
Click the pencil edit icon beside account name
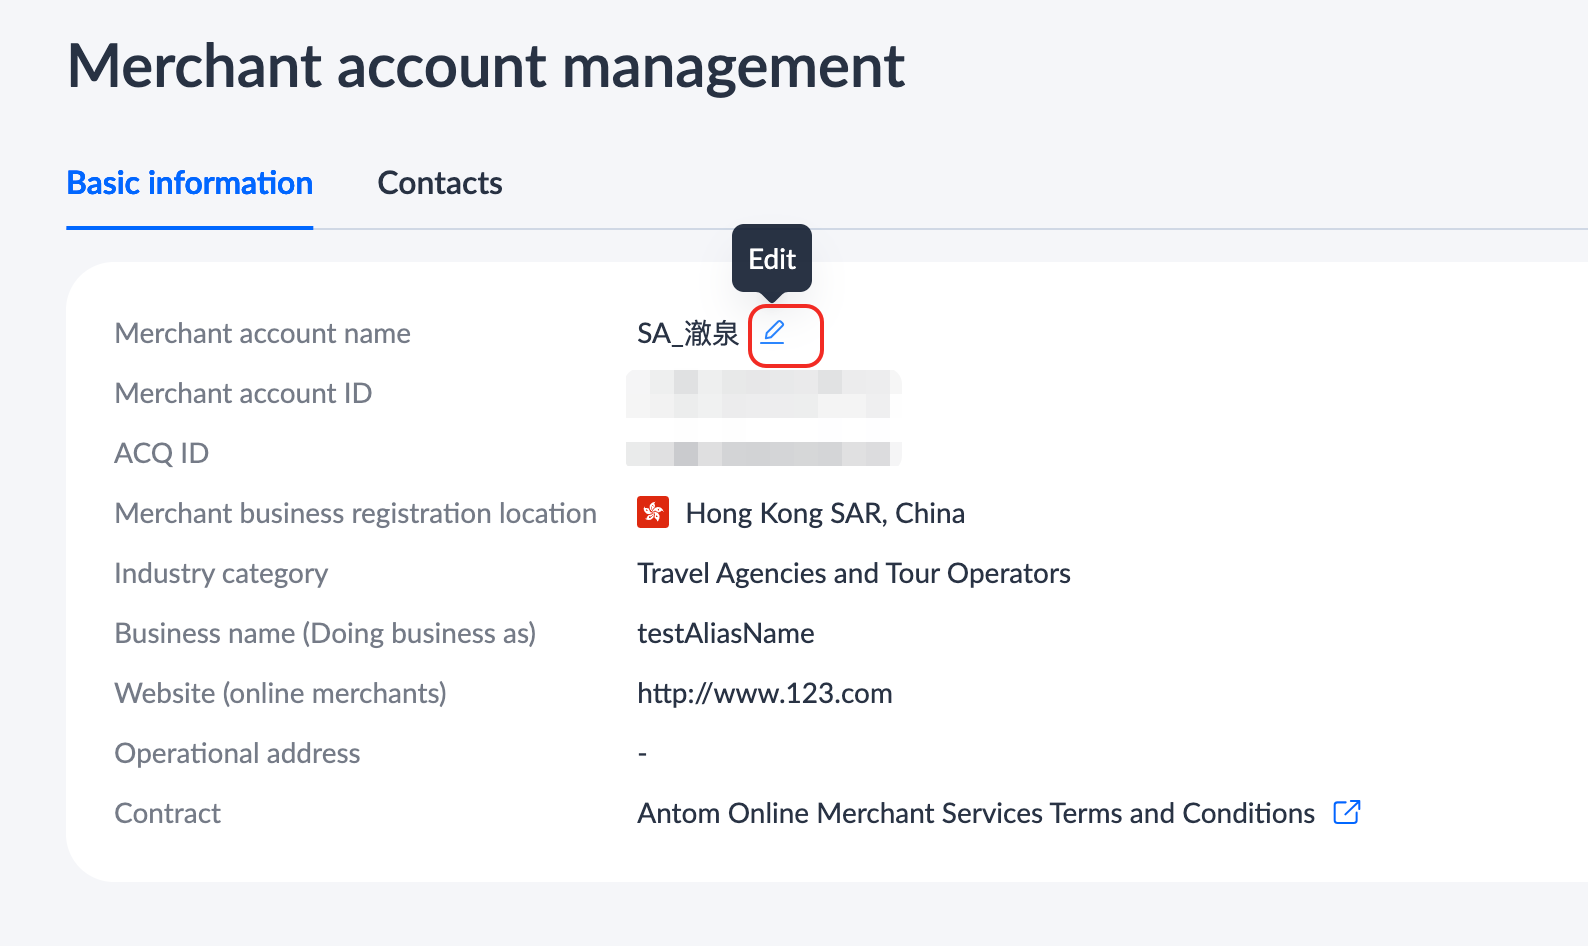pyautogui.click(x=773, y=332)
